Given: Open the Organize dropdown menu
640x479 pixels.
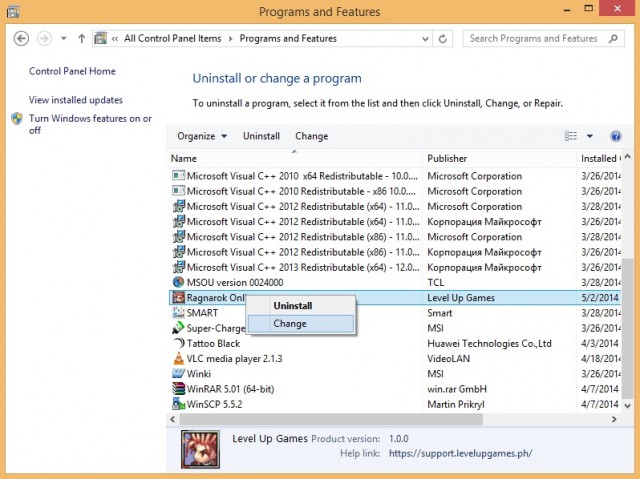Looking at the screenshot, I should [202, 136].
